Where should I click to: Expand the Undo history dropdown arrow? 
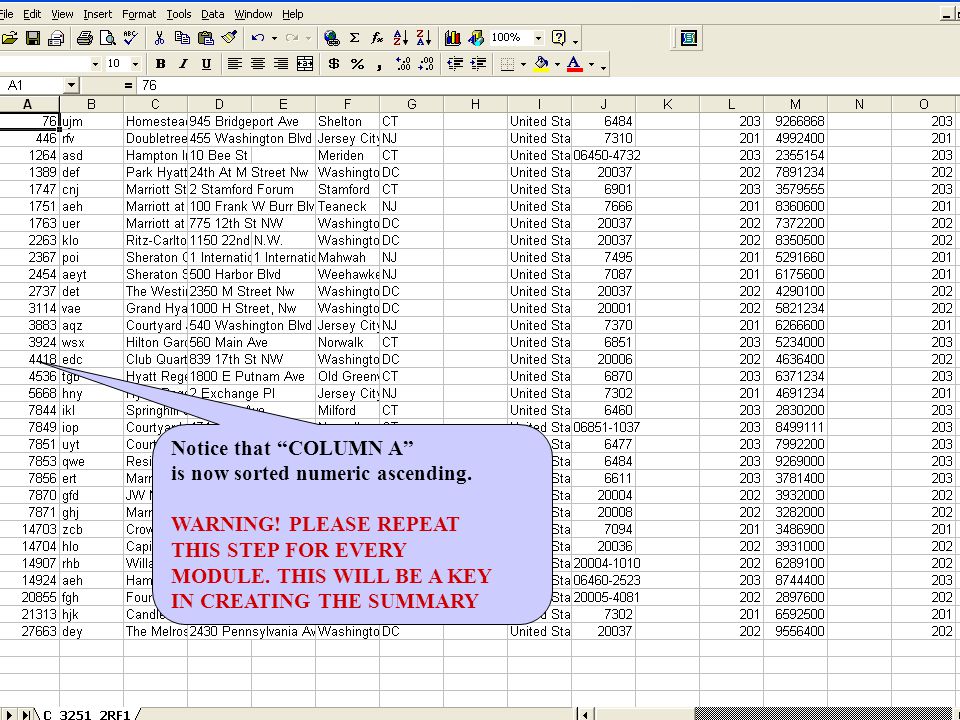(274, 39)
